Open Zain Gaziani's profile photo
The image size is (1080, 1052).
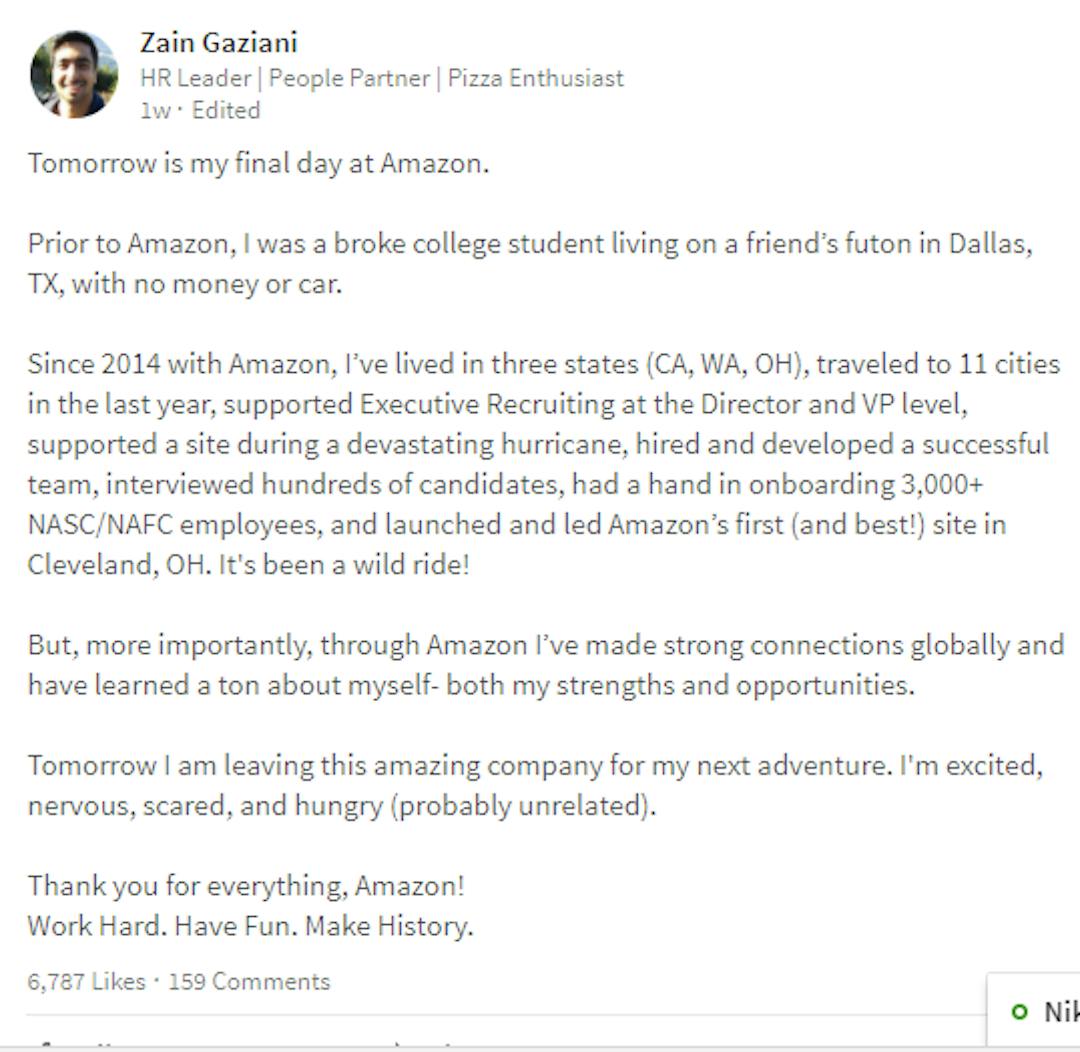[x=74, y=74]
